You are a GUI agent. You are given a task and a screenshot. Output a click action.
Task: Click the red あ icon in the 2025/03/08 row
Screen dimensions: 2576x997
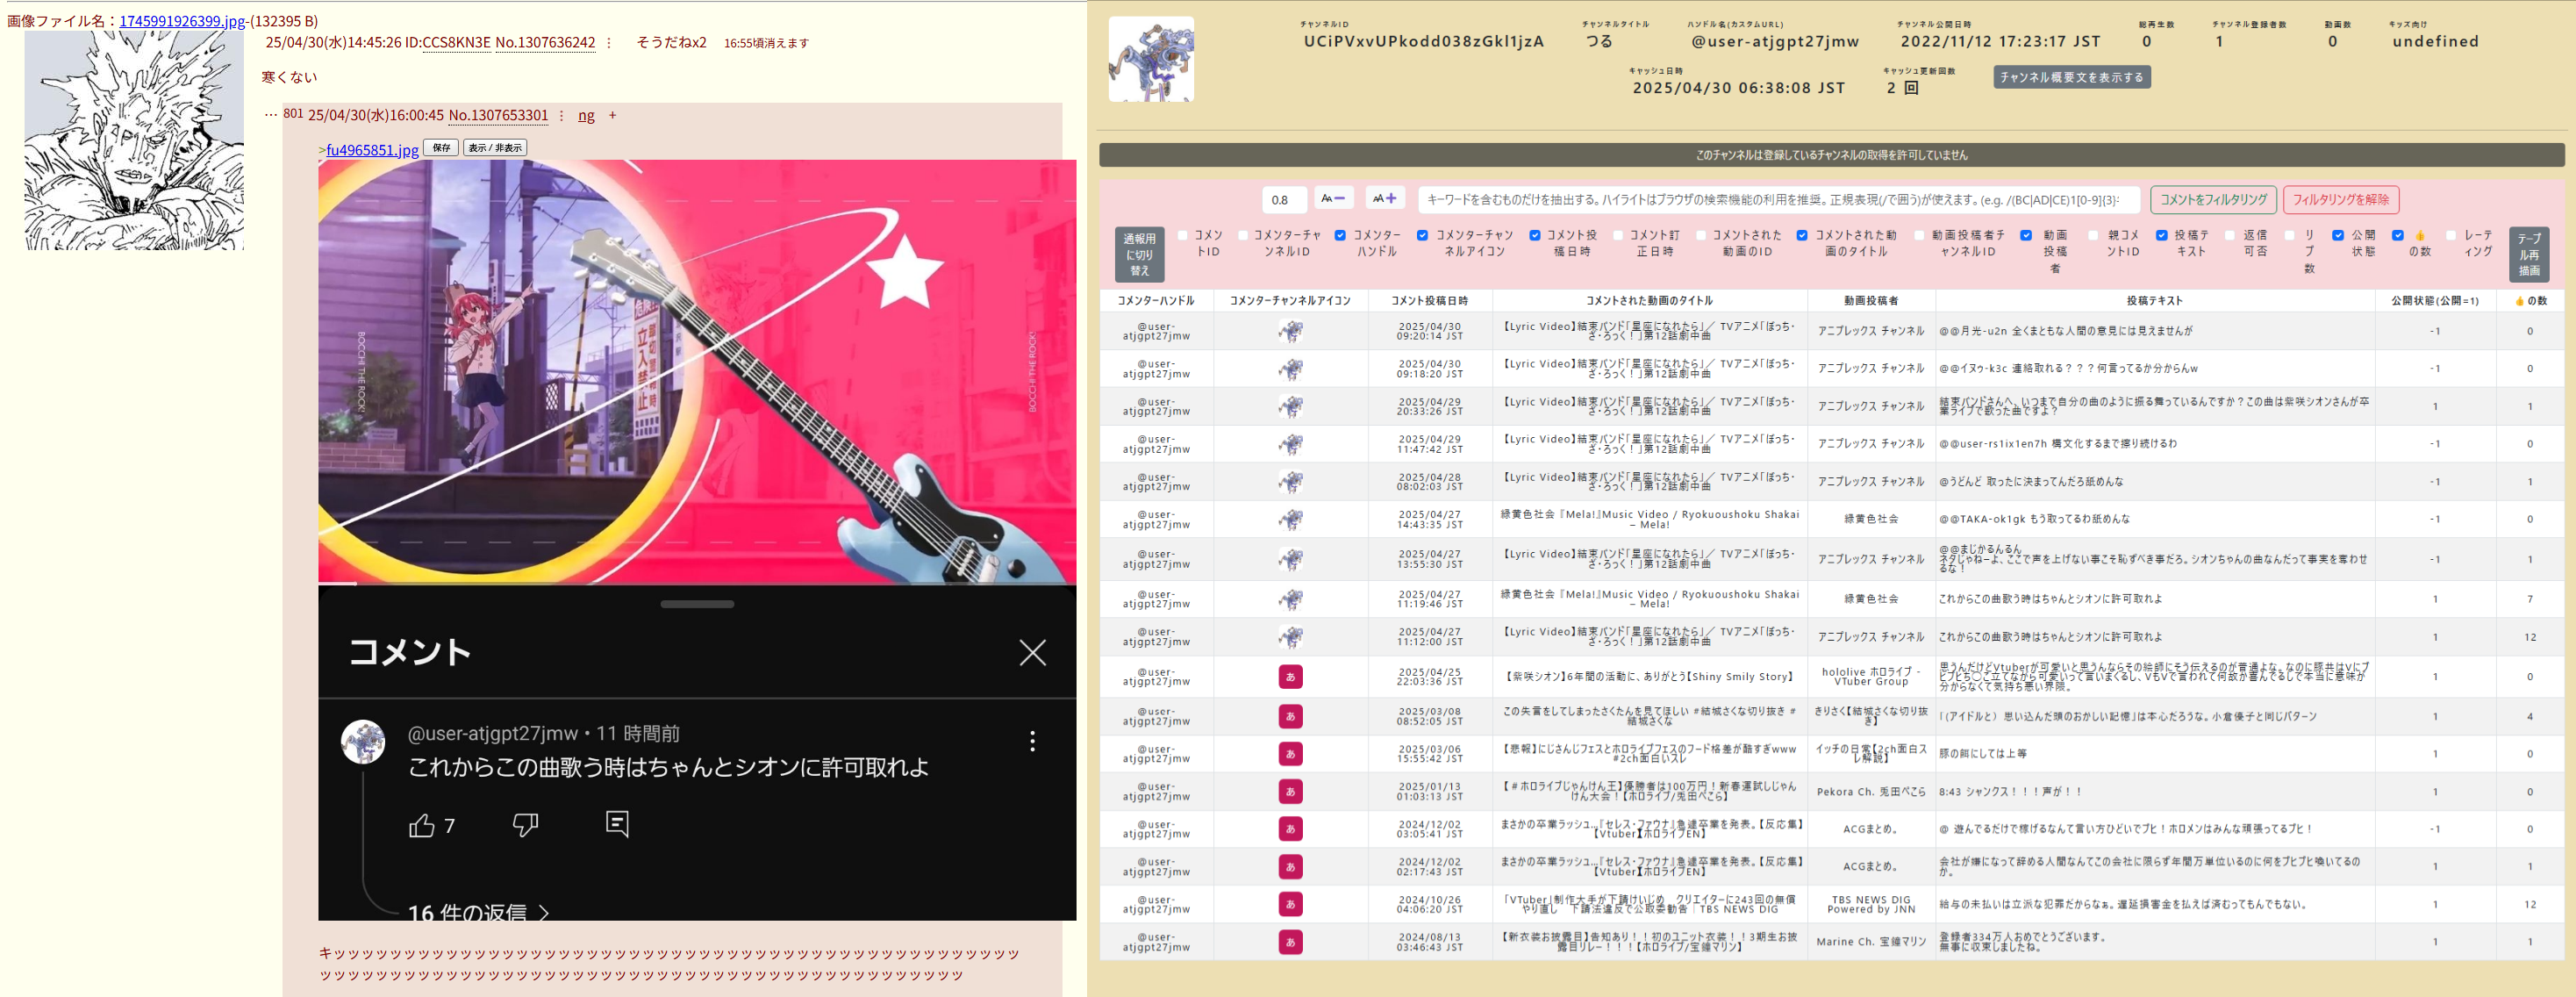click(x=1290, y=716)
